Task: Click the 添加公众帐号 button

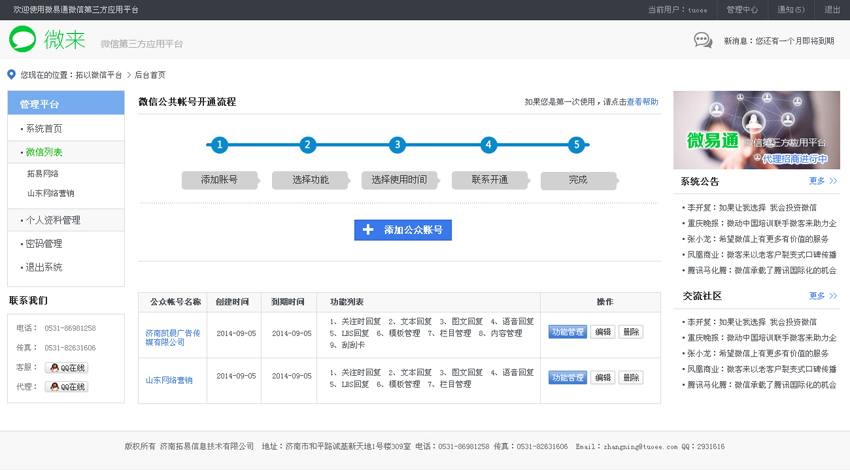Action: coord(403,230)
